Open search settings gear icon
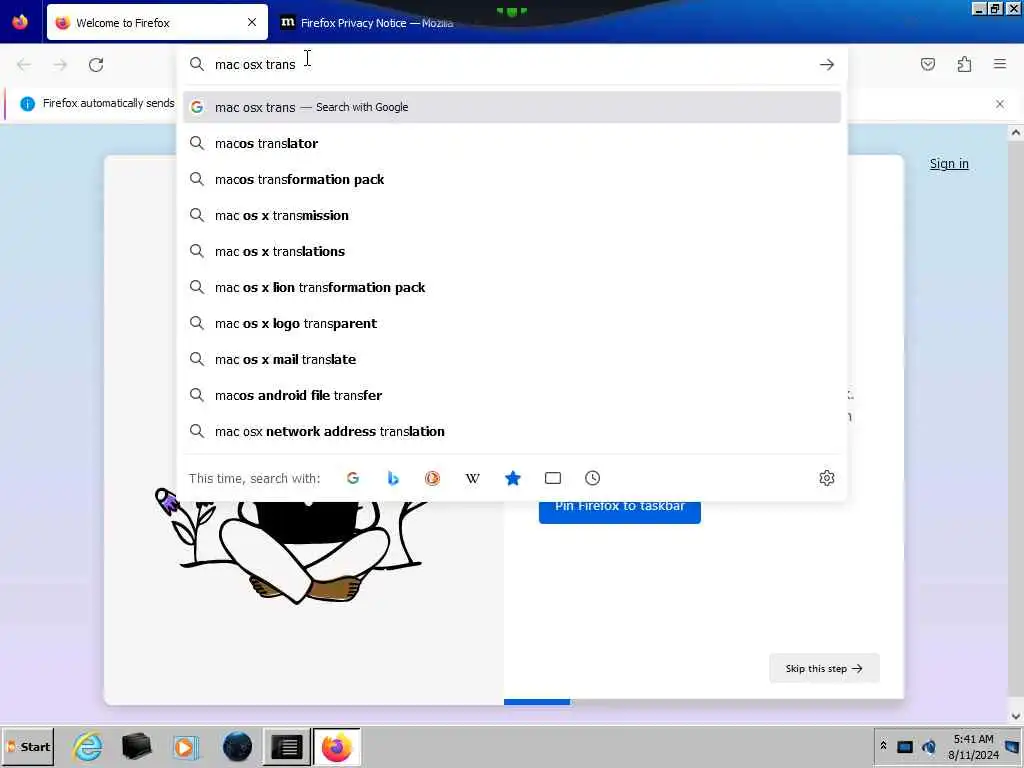The image size is (1024, 768). [x=827, y=478]
